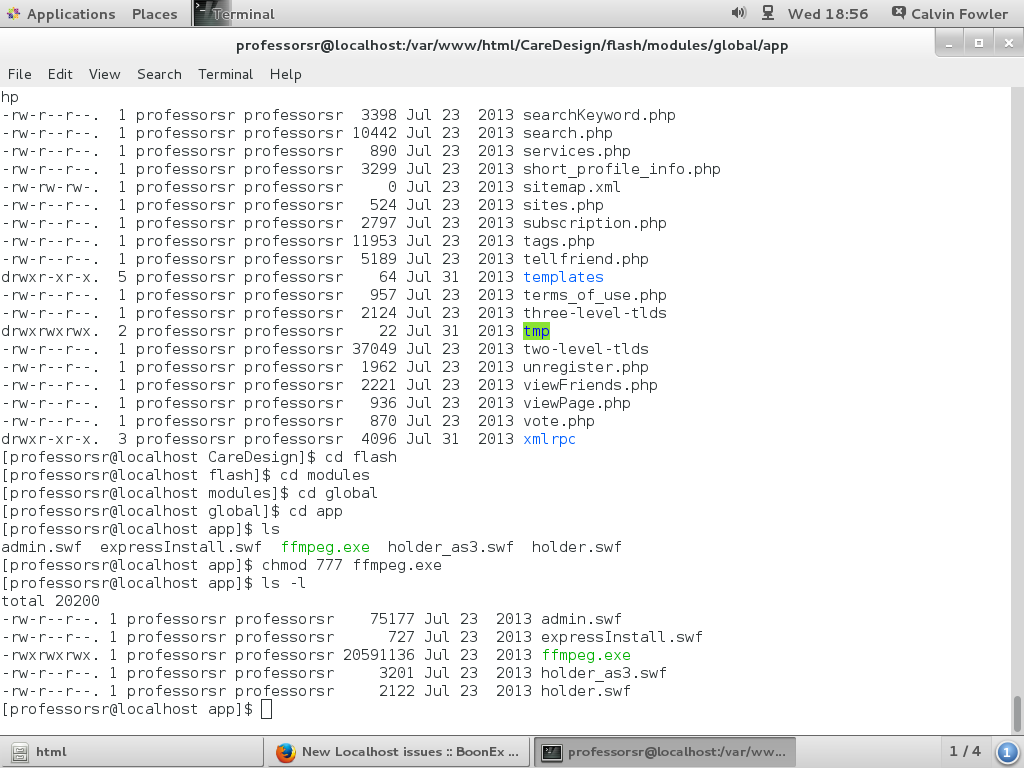Open the Help menu
The width and height of the screenshot is (1024, 768).
pyautogui.click(x=285, y=74)
